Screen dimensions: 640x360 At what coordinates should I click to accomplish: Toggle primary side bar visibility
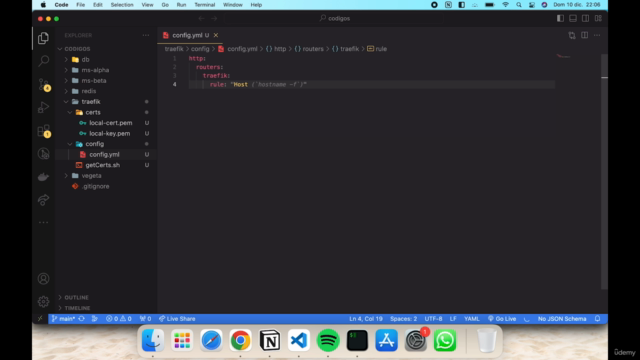[x=560, y=18]
